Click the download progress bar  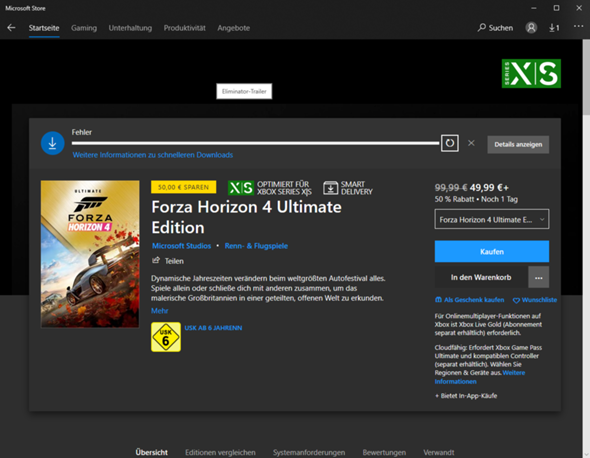[x=255, y=143]
